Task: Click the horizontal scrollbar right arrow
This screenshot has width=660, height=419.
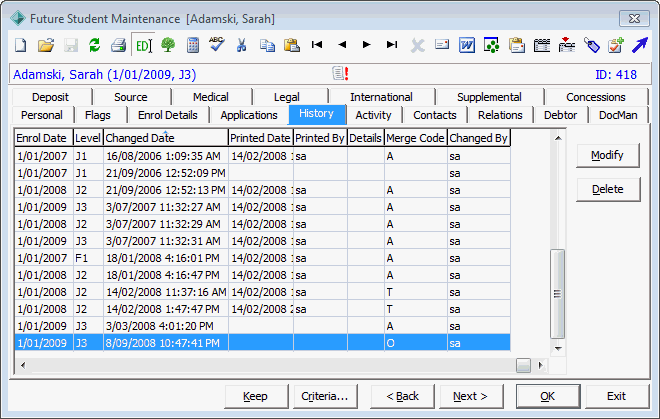Action: pyautogui.click(x=540, y=365)
